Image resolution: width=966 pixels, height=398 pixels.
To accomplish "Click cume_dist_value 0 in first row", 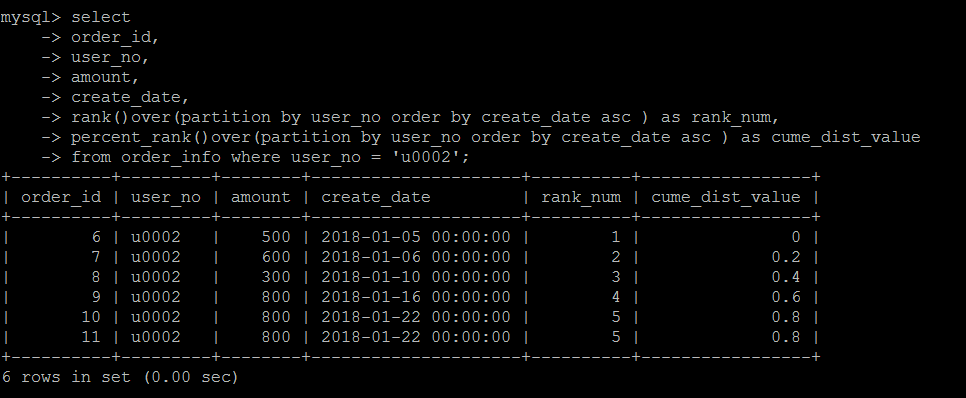I will click(796, 237).
